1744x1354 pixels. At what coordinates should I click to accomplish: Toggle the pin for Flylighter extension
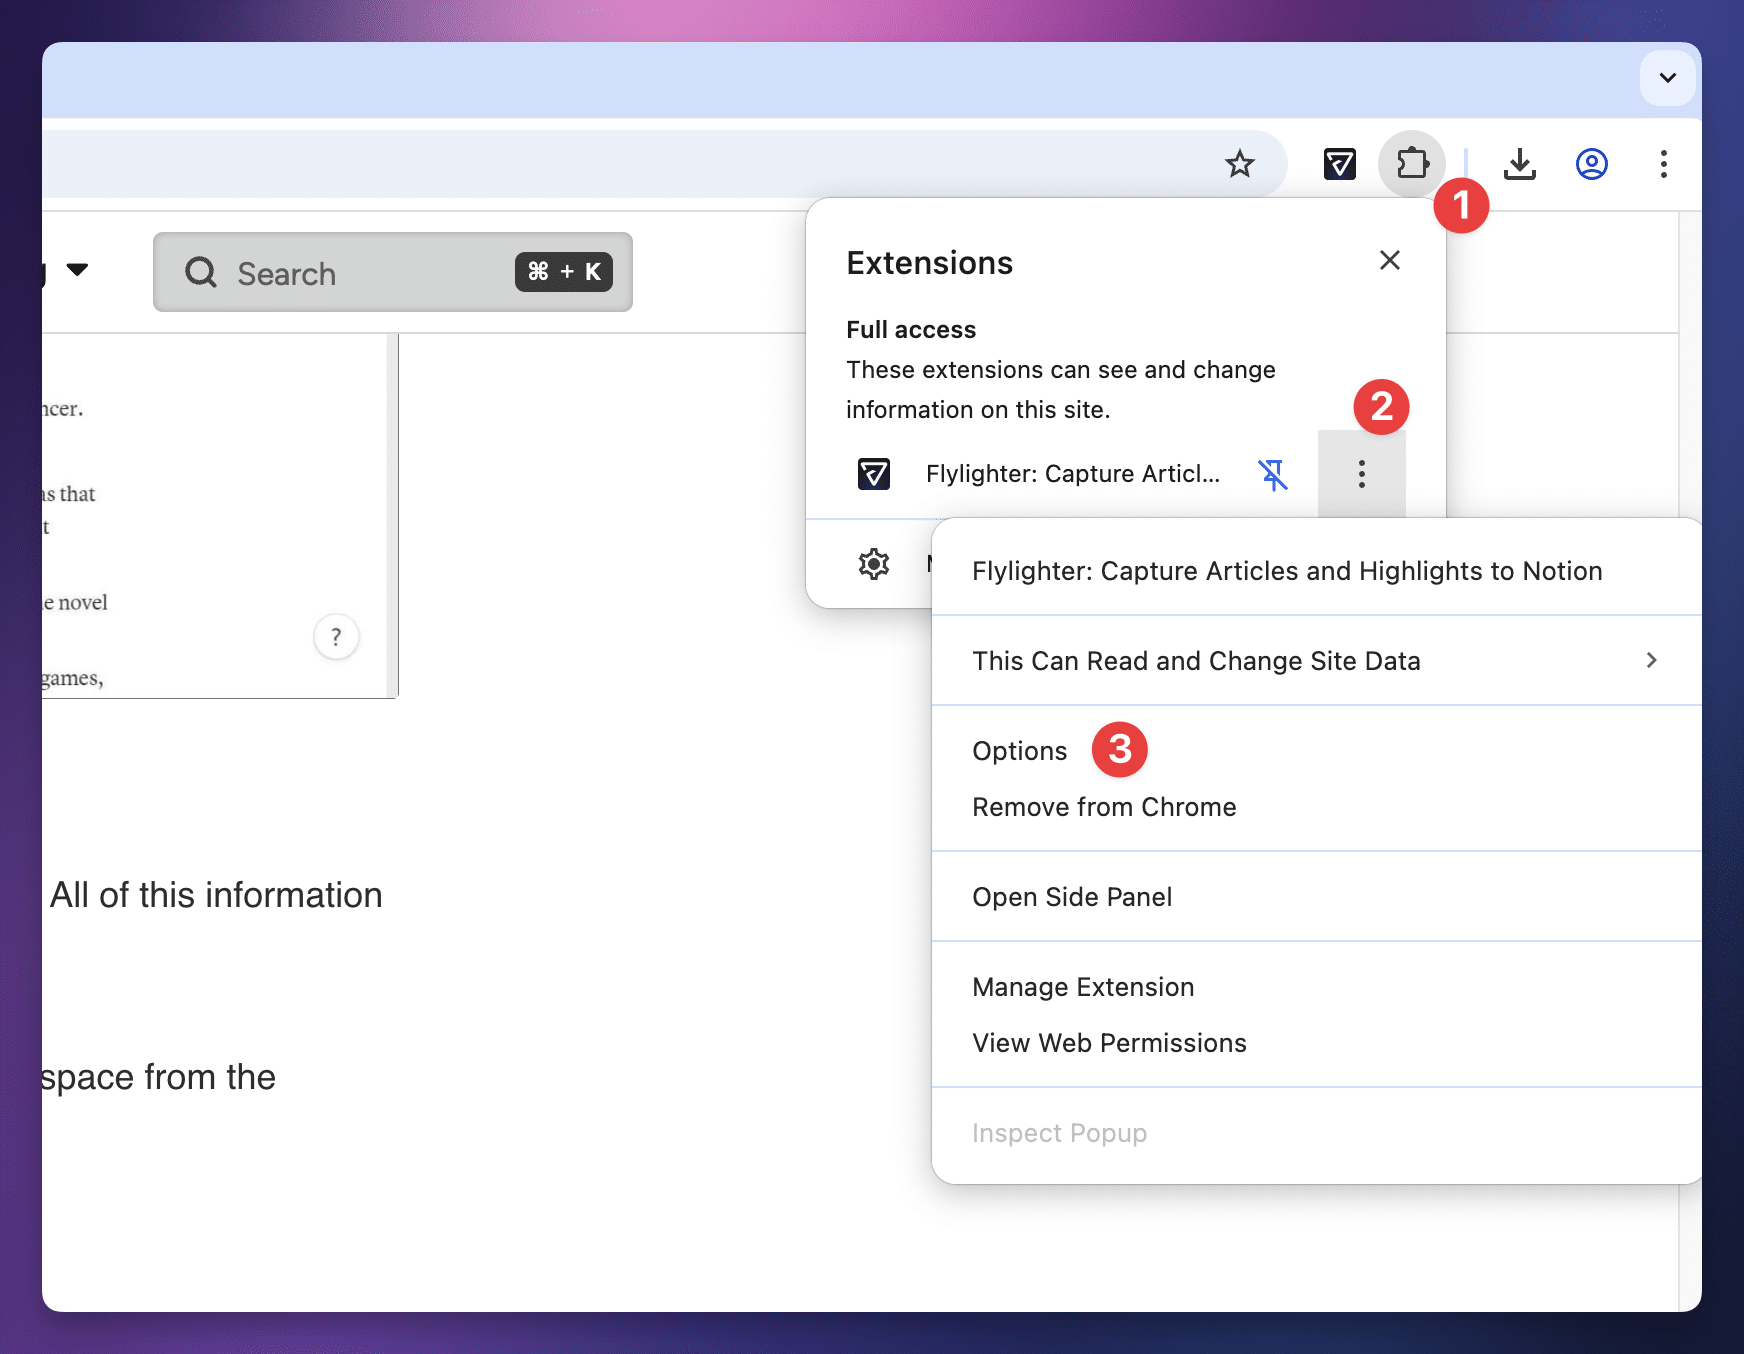(x=1273, y=474)
